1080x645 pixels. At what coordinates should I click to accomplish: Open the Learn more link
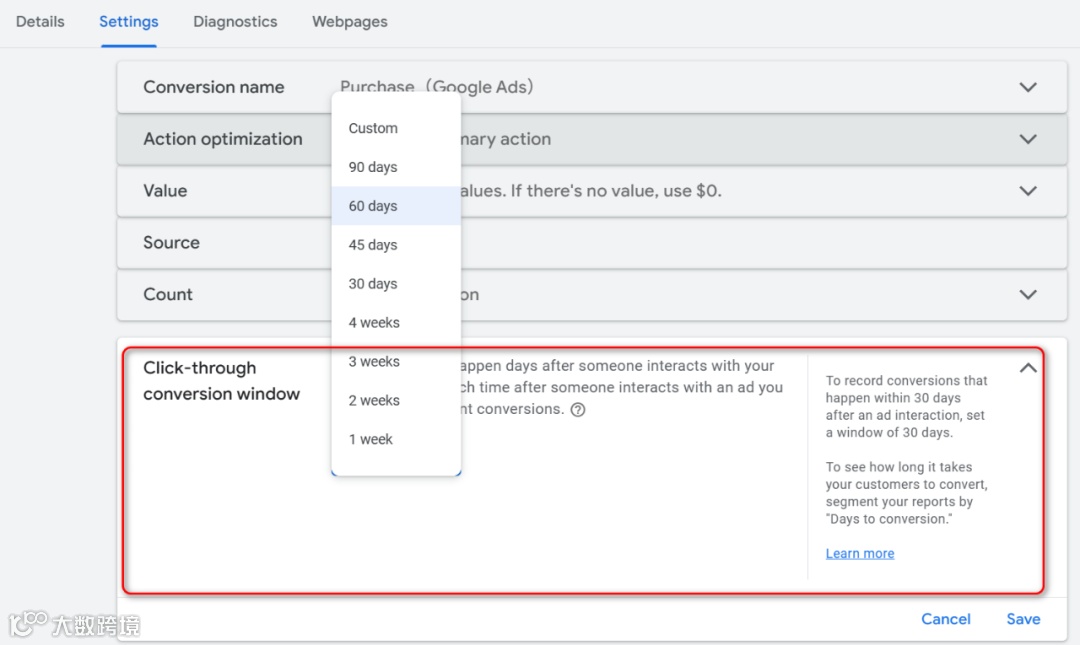click(x=860, y=553)
